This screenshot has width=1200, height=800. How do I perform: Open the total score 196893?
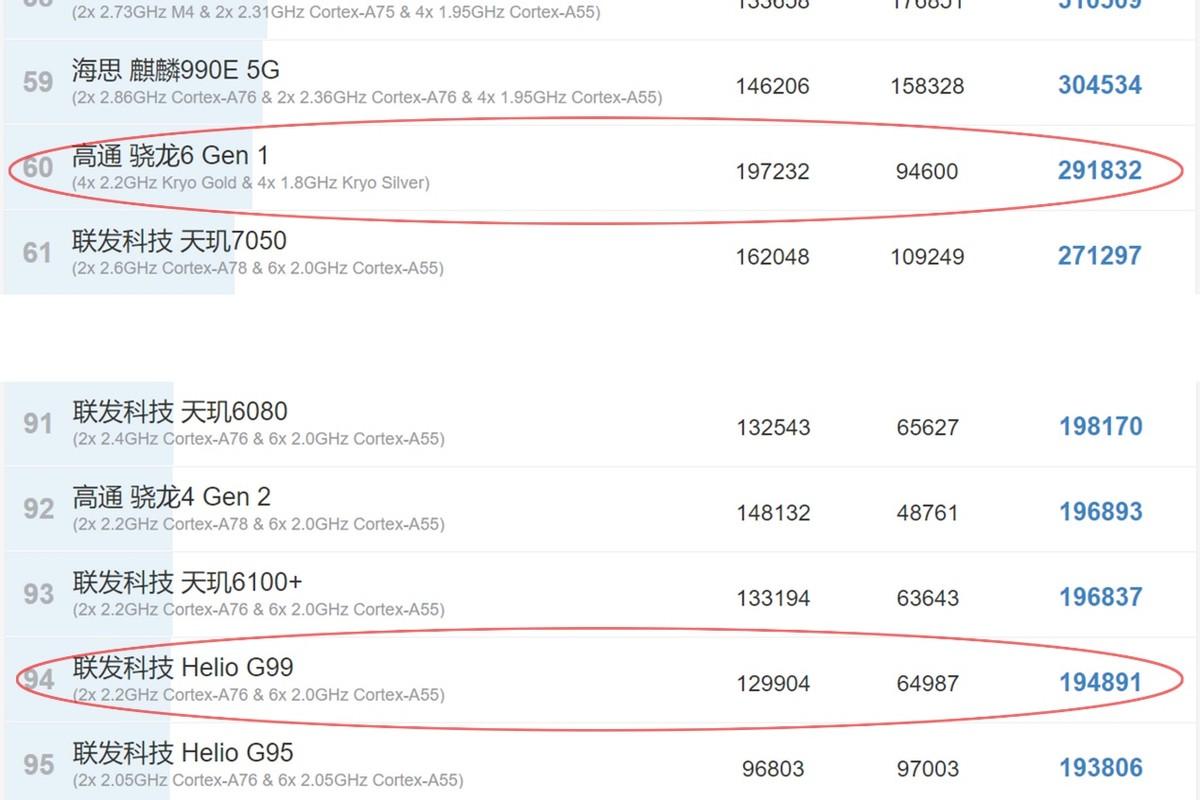pos(1100,512)
